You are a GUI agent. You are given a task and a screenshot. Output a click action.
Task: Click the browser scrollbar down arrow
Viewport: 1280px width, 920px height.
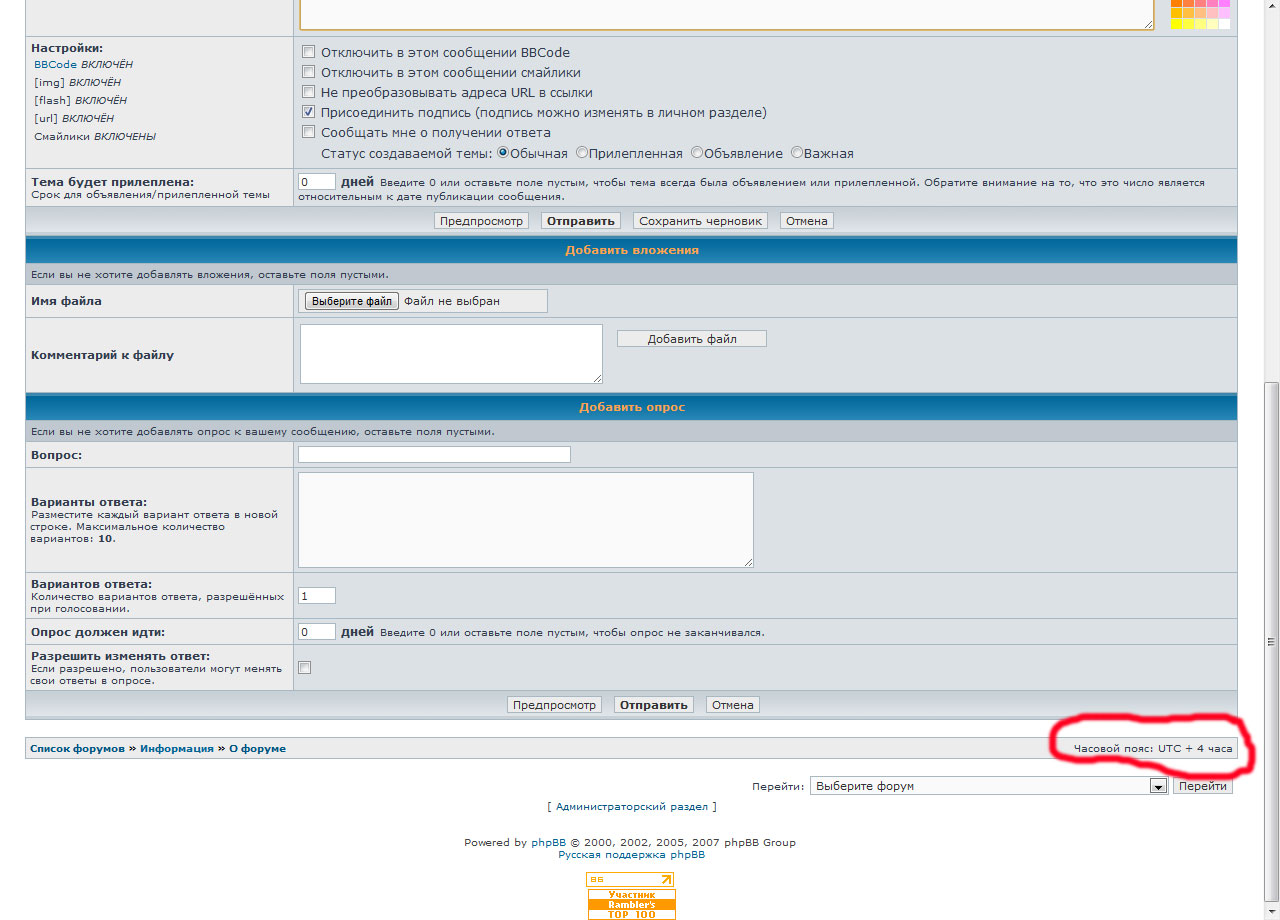(1272, 911)
